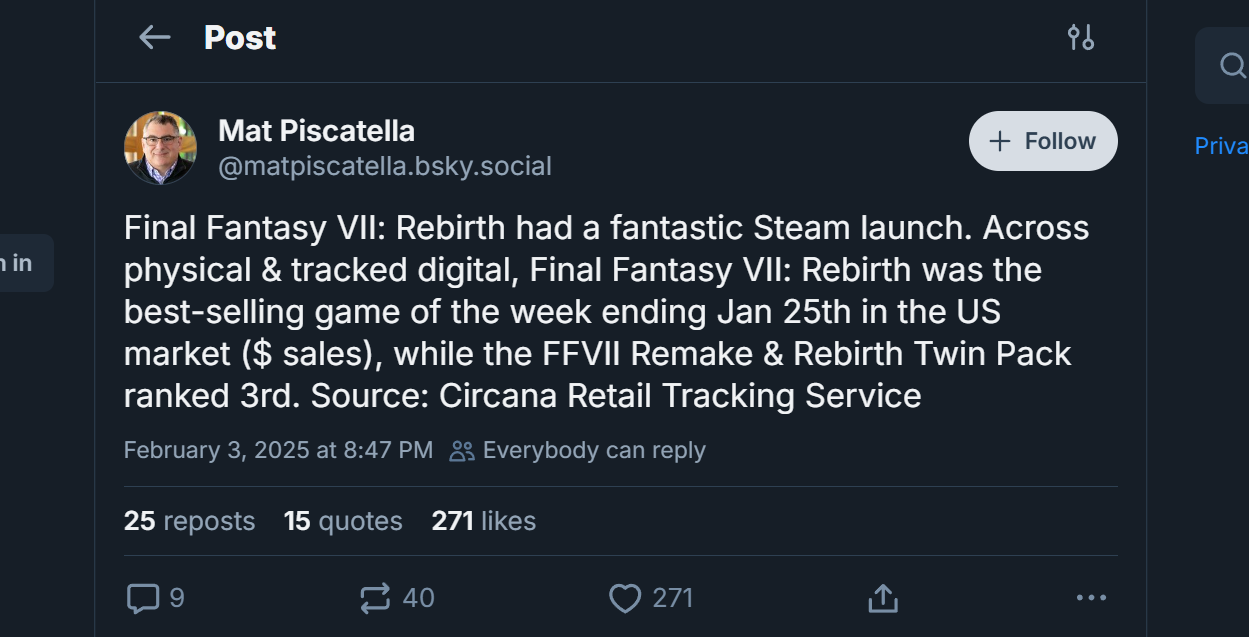
Task: Open Mat Piscatella's profile picture
Action: point(160,148)
